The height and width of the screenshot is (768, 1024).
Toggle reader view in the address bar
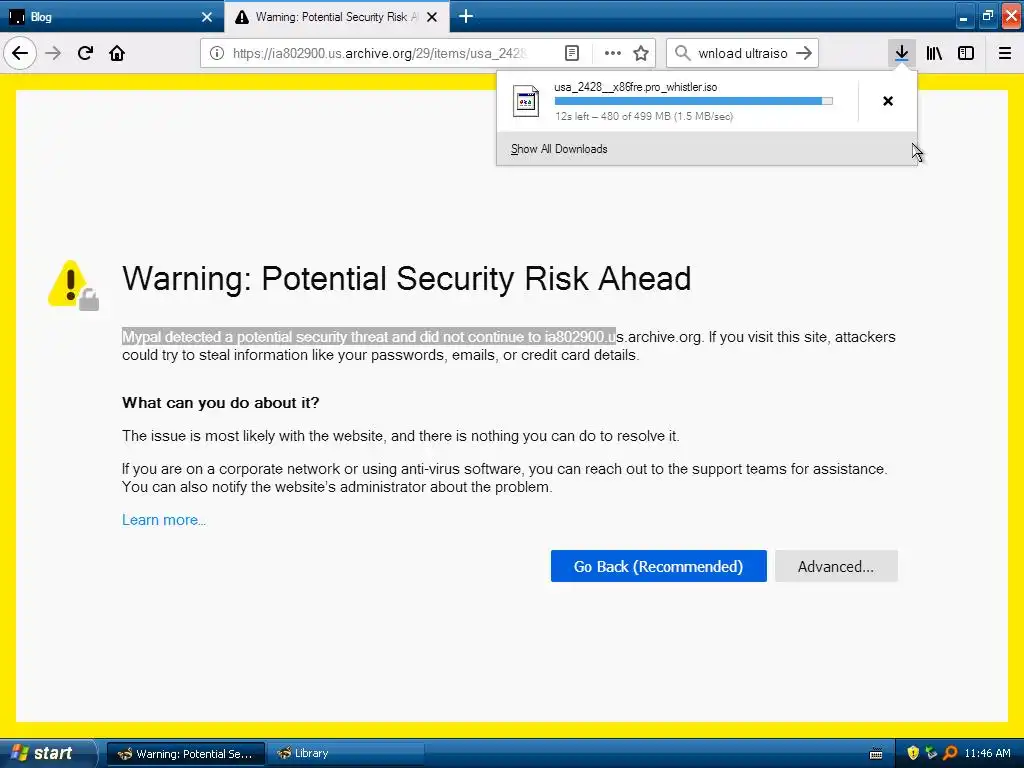[x=571, y=53]
